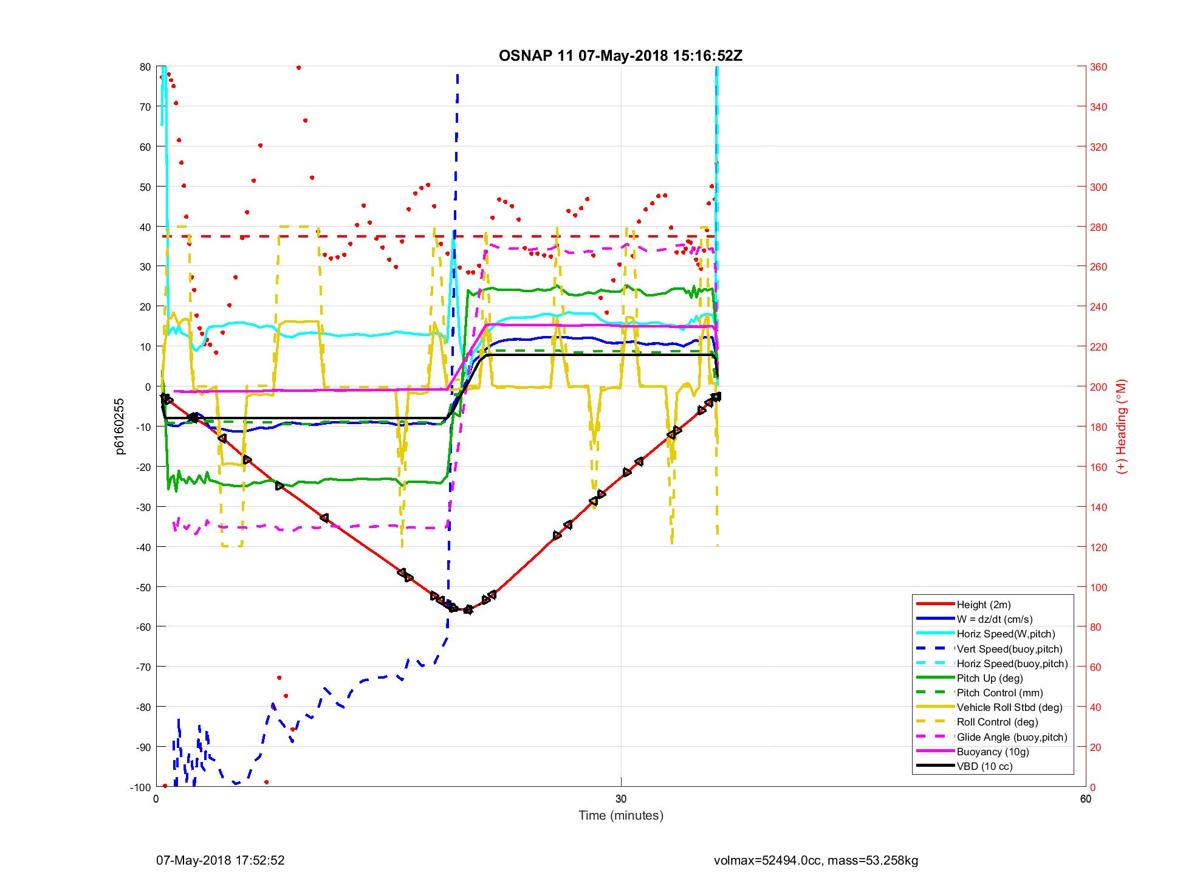1200x885 pixels.
Task: Click the plot title "OSNAP 11 07-May-2018 15:16:52Z"
Action: (620, 55)
